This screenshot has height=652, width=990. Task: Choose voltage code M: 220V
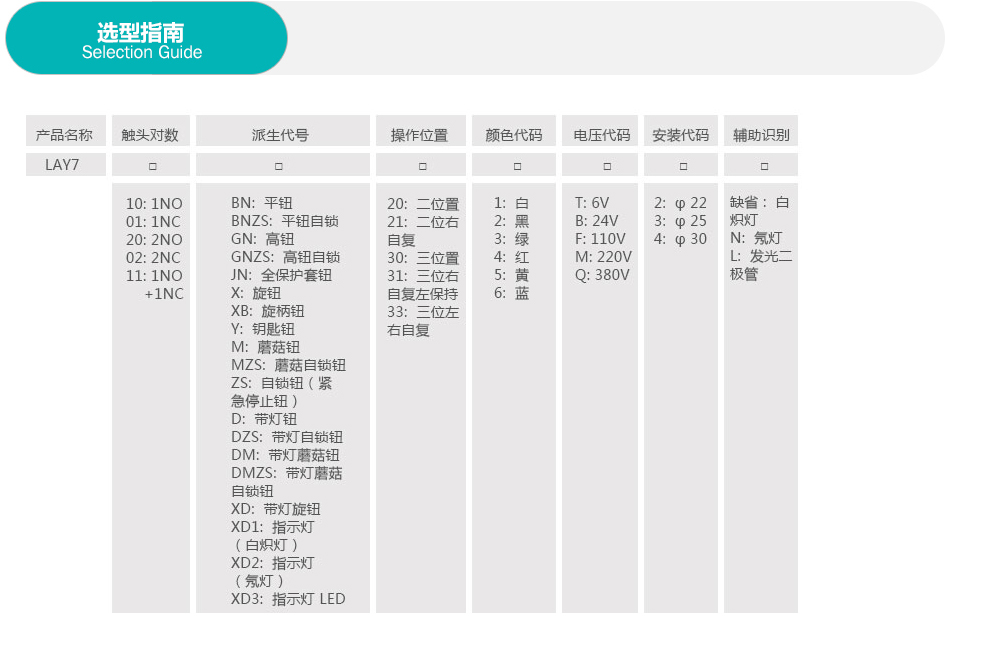click(x=603, y=257)
